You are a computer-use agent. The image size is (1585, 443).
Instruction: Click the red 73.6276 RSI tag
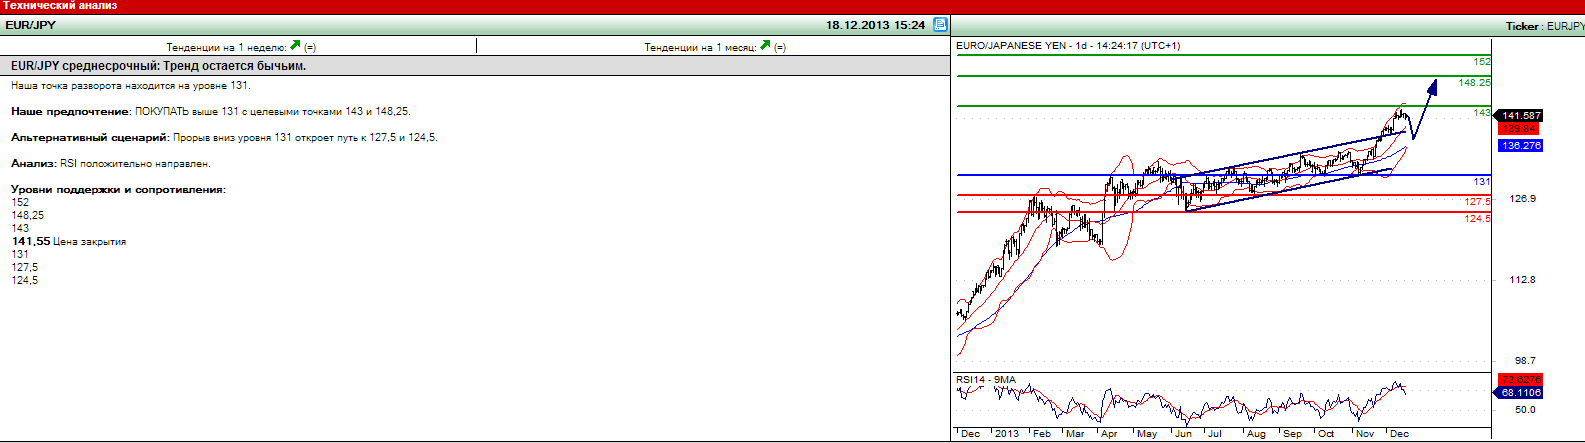coord(1520,380)
